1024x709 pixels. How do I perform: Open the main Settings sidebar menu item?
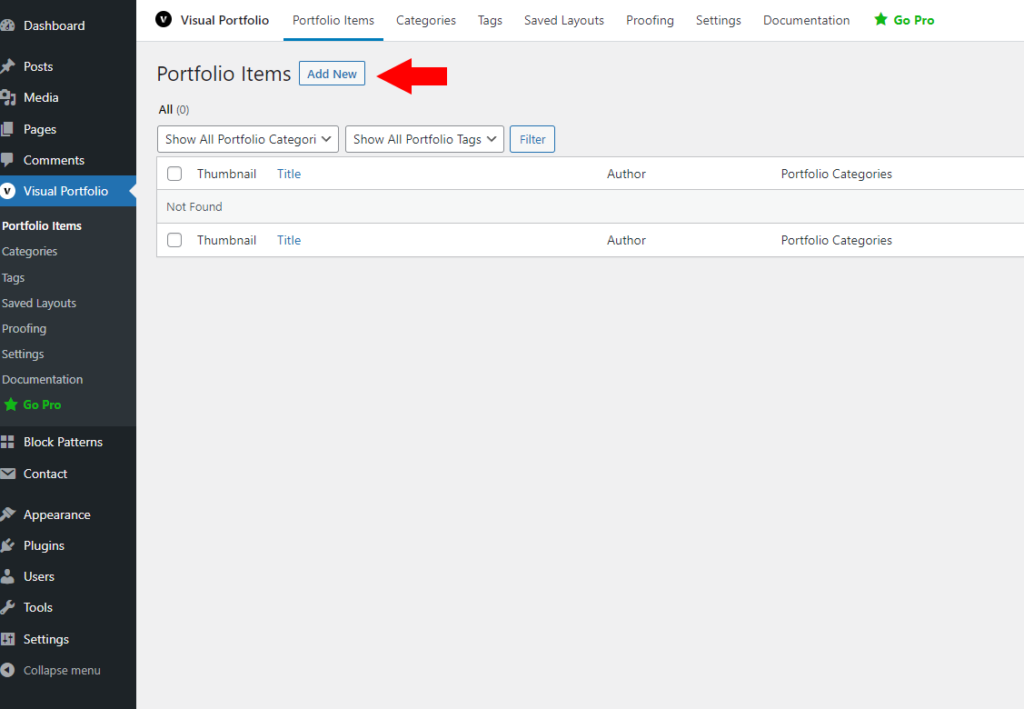[46, 639]
